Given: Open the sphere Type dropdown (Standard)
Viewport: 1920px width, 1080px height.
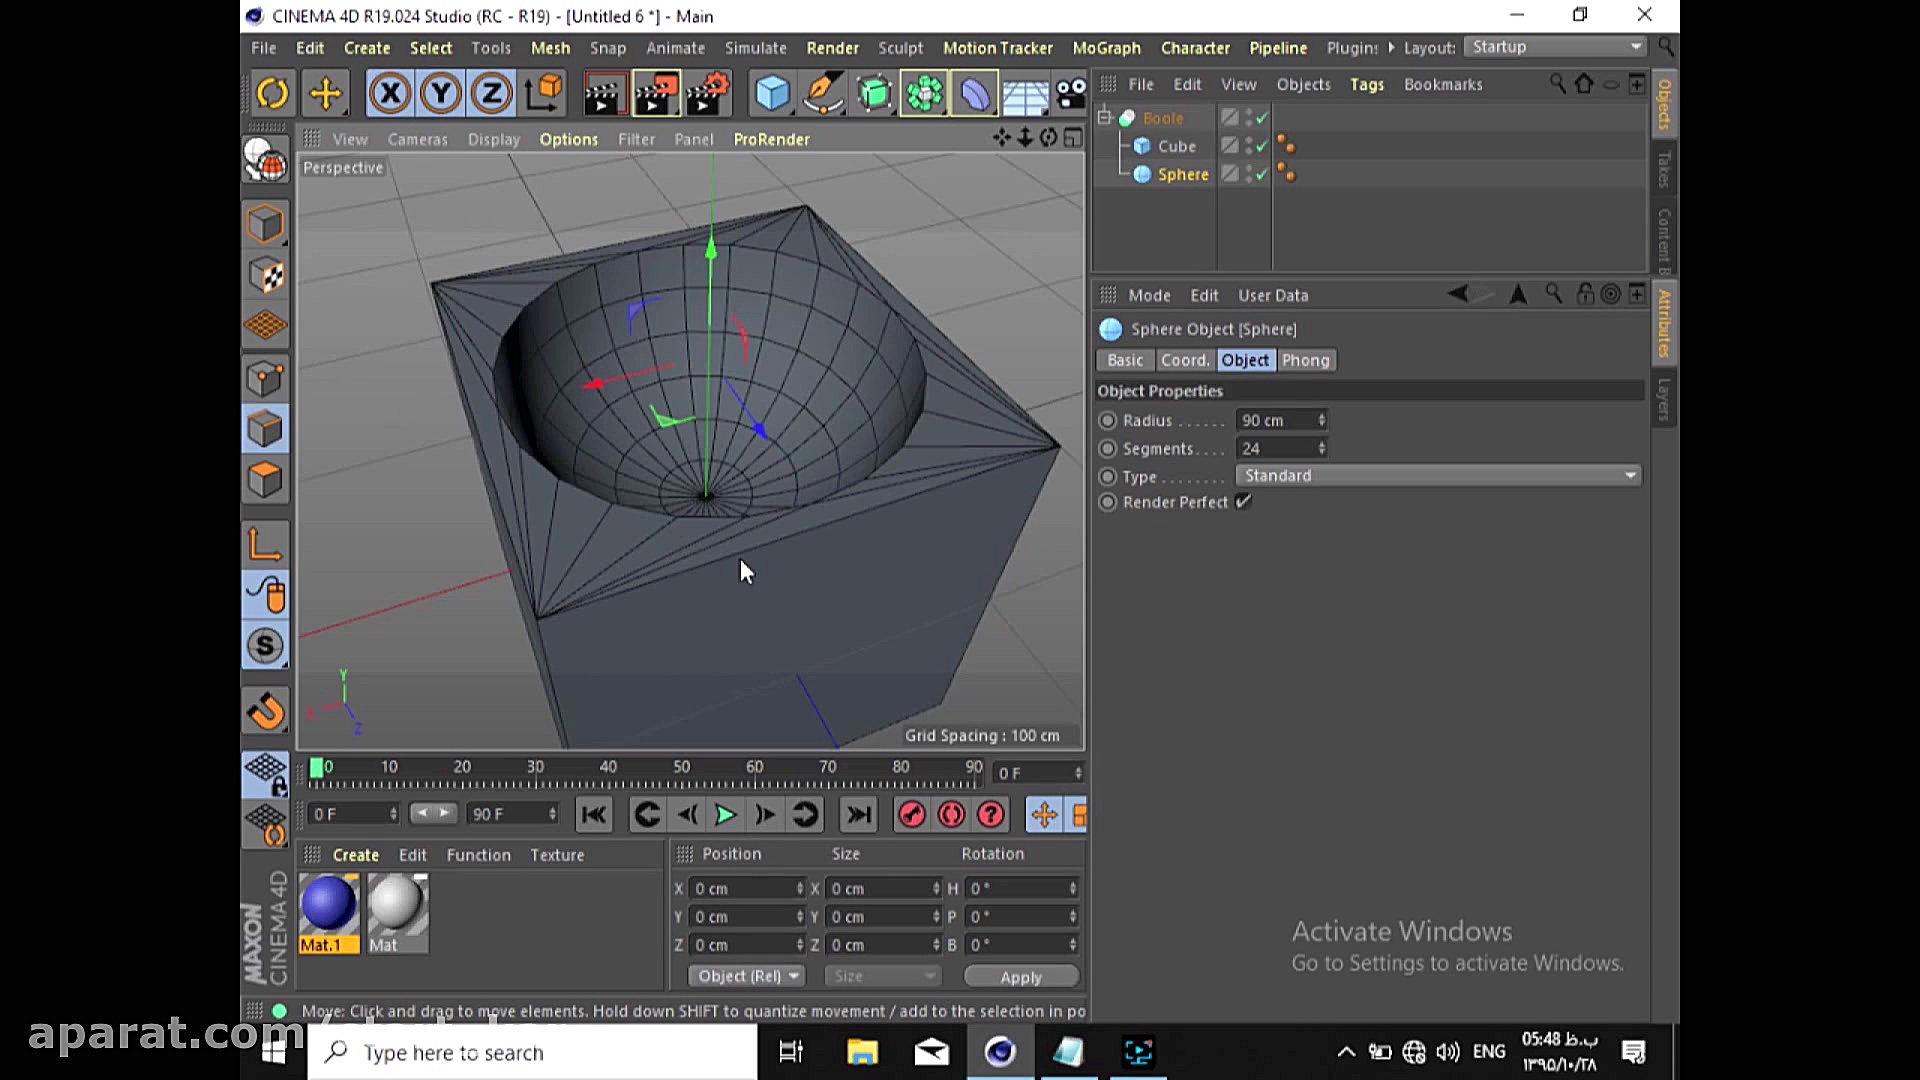Looking at the screenshot, I should click(1438, 476).
